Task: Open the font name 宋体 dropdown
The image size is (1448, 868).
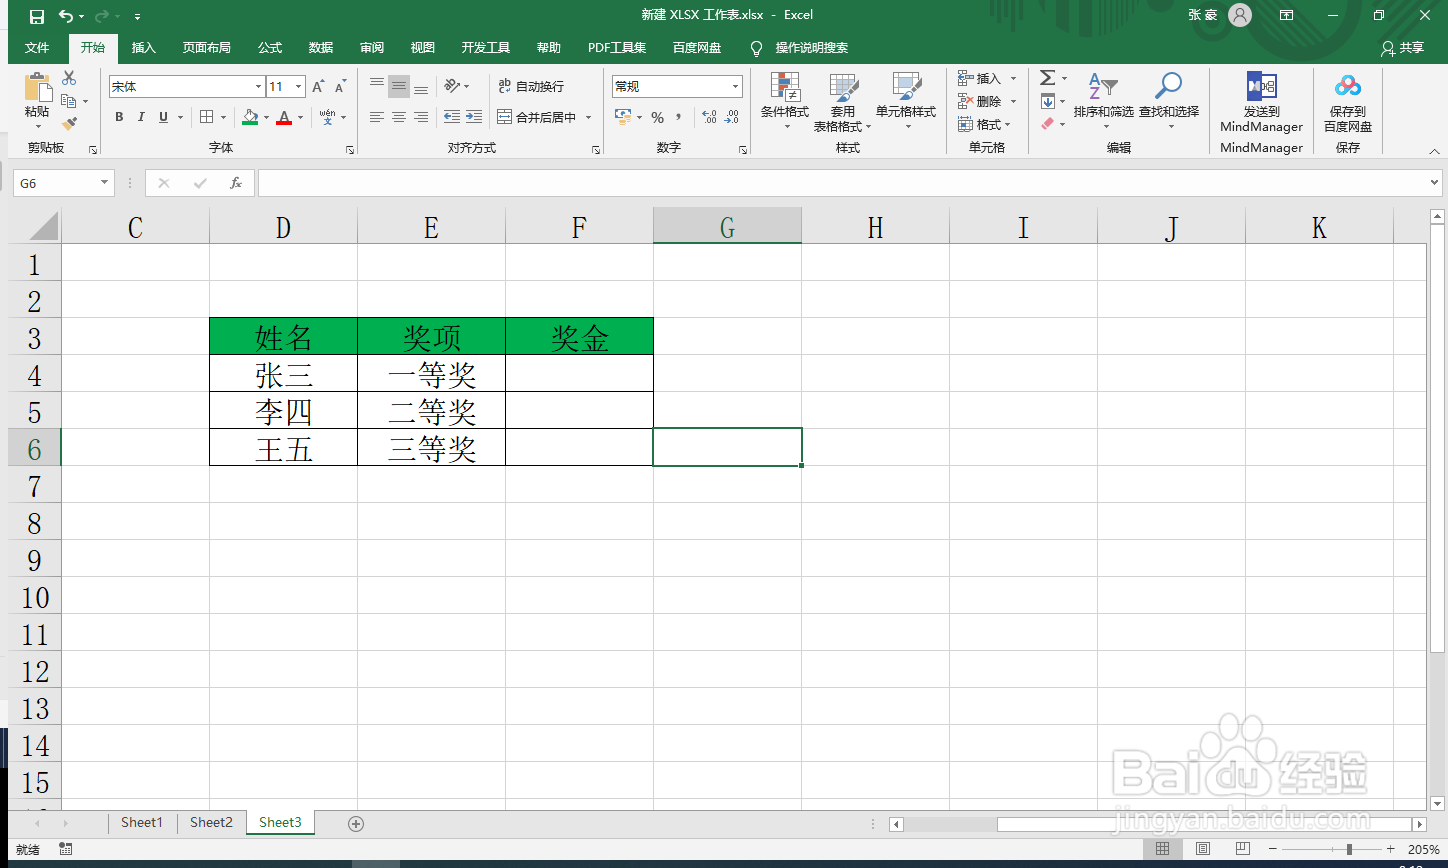Action: pyautogui.click(x=258, y=87)
